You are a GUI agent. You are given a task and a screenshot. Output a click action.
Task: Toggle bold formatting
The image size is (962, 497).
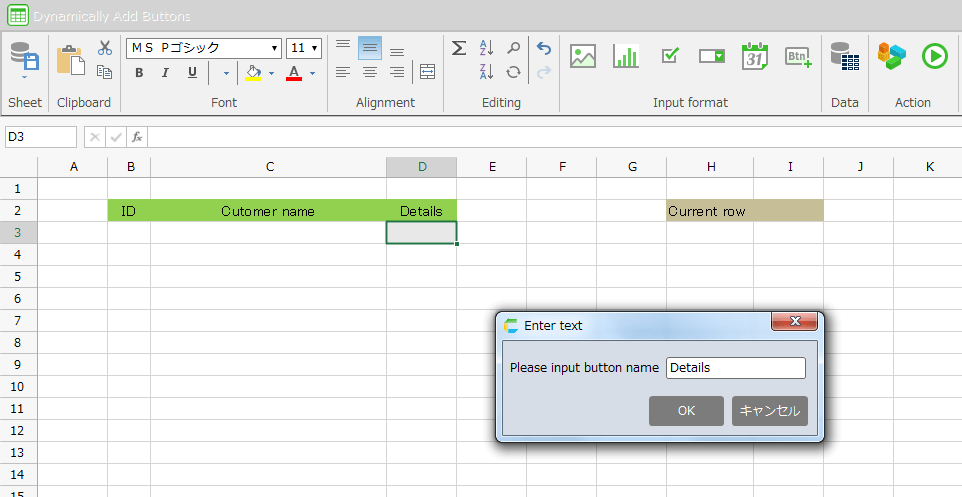[x=139, y=73]
